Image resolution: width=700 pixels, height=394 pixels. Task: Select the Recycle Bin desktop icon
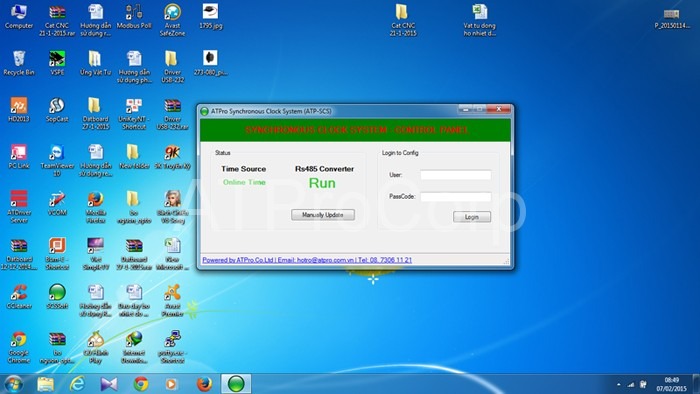[x=19, y=63]
